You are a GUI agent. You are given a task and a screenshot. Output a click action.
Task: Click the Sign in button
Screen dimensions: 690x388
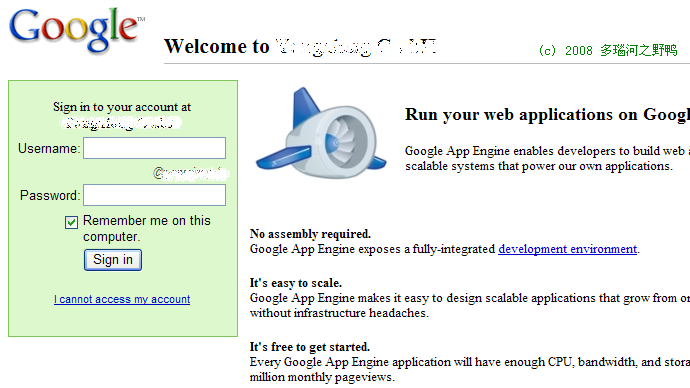[x=113, y=260]
